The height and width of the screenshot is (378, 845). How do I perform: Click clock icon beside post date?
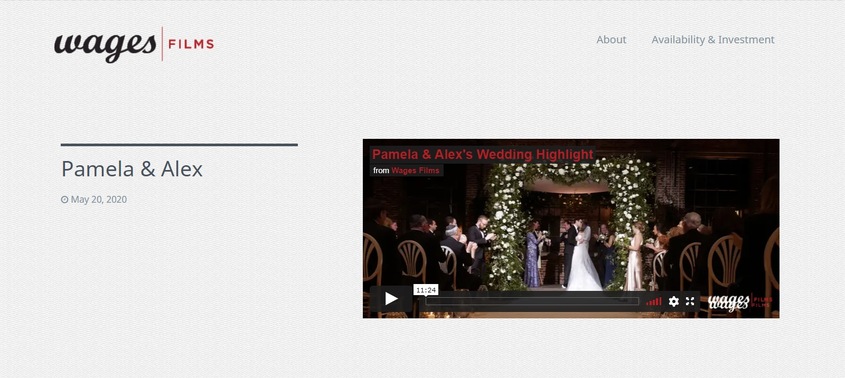tap(65, 200)
